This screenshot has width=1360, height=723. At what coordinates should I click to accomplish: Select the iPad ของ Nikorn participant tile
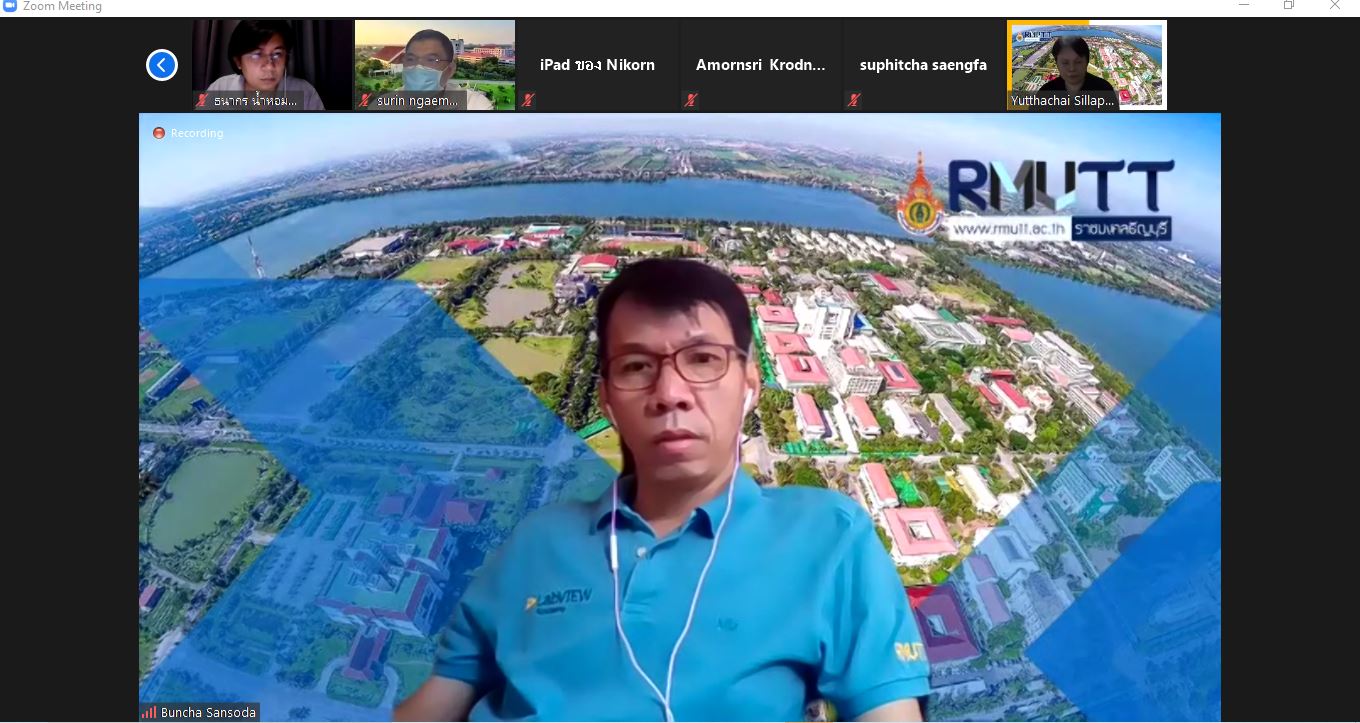597,65
